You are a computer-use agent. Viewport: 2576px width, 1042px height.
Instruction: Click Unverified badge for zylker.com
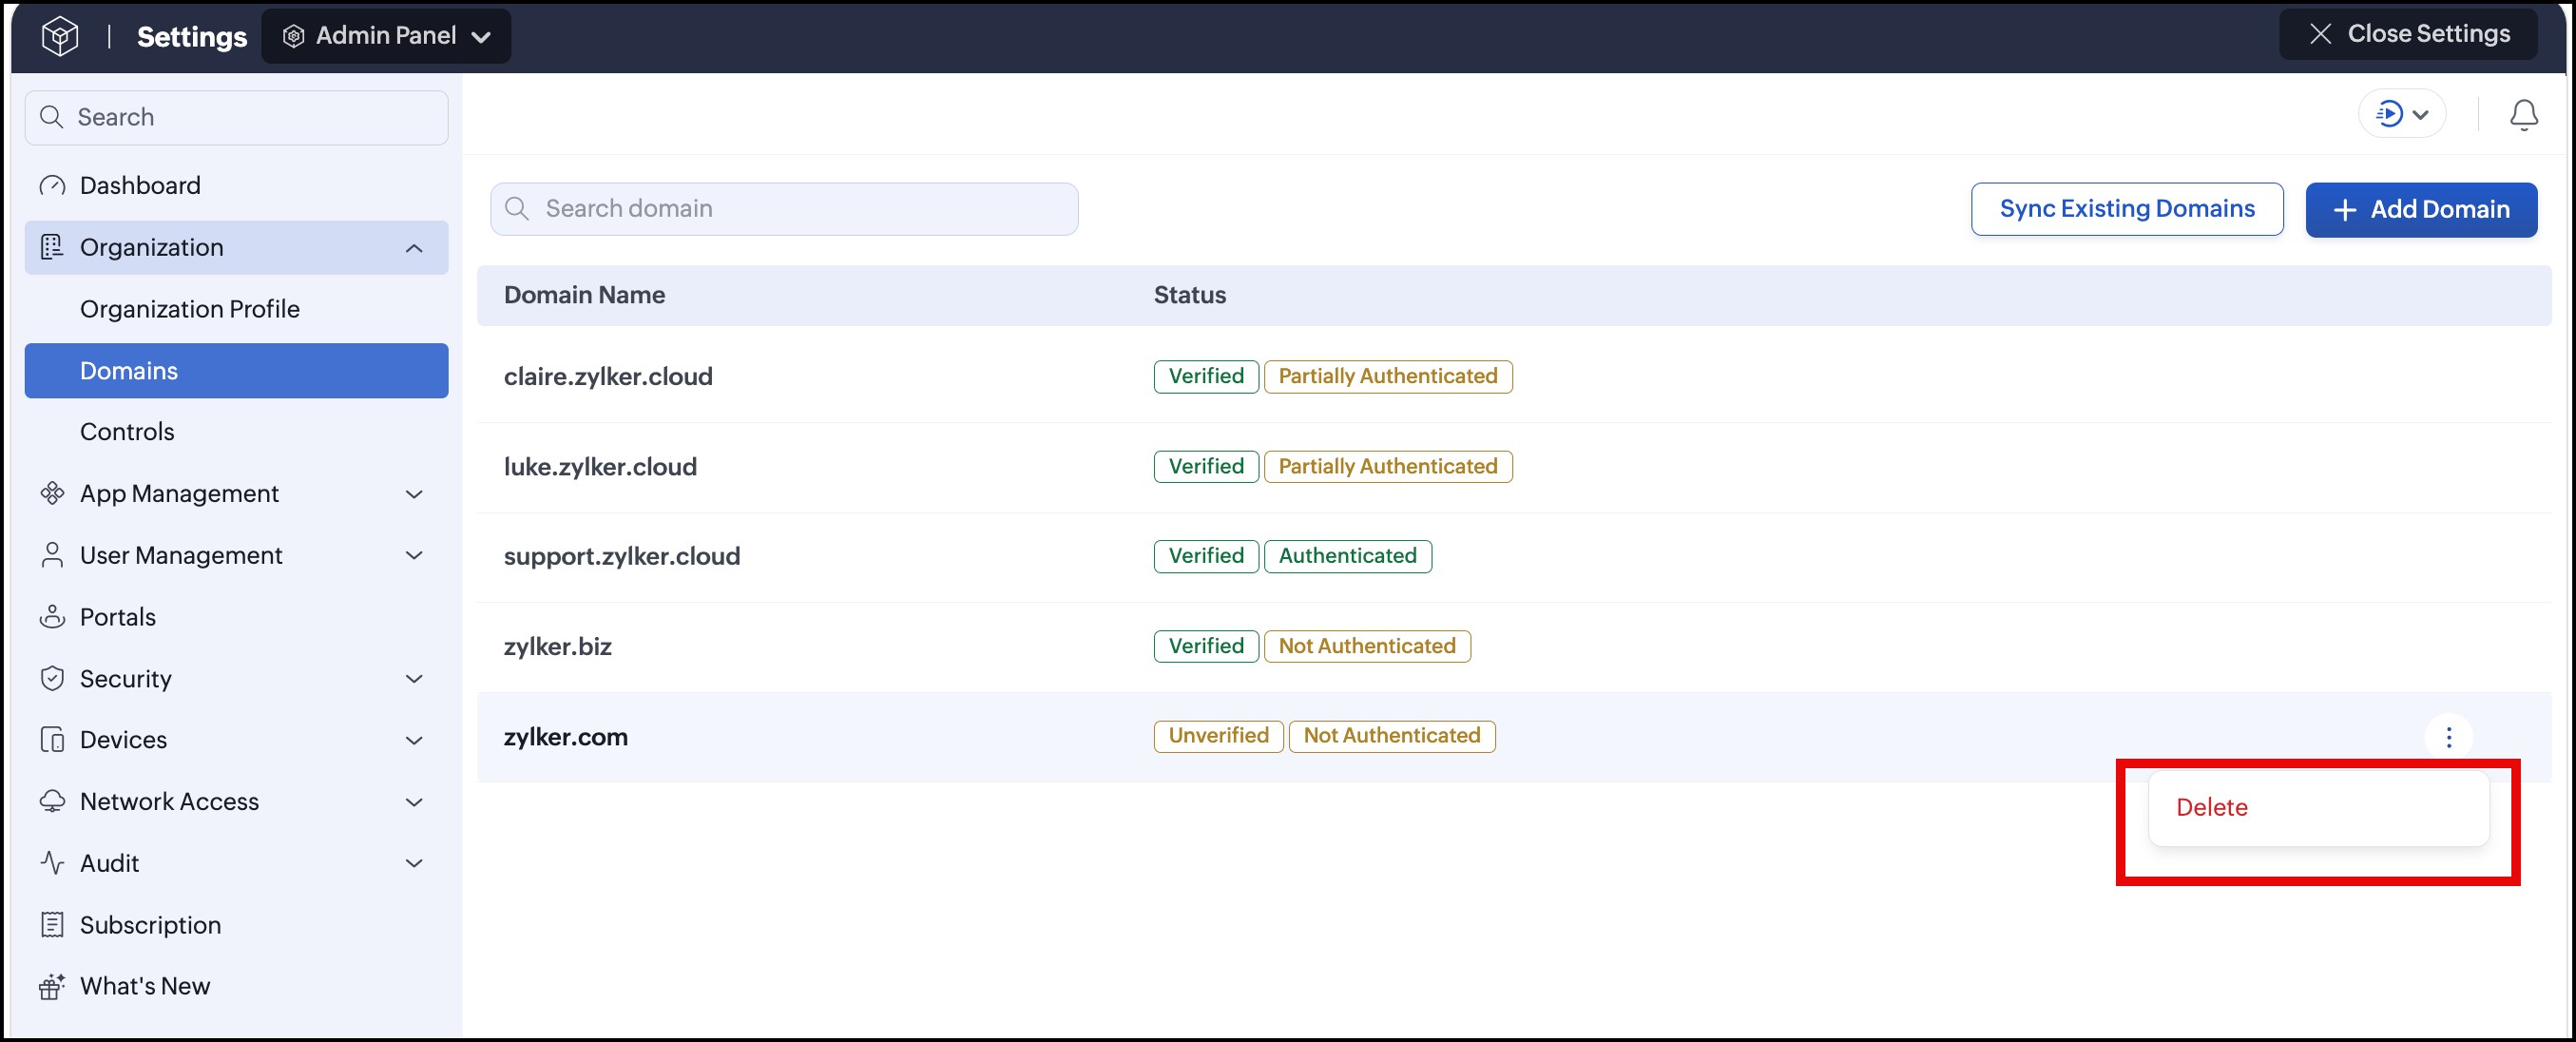click(x=1218, y=736)
